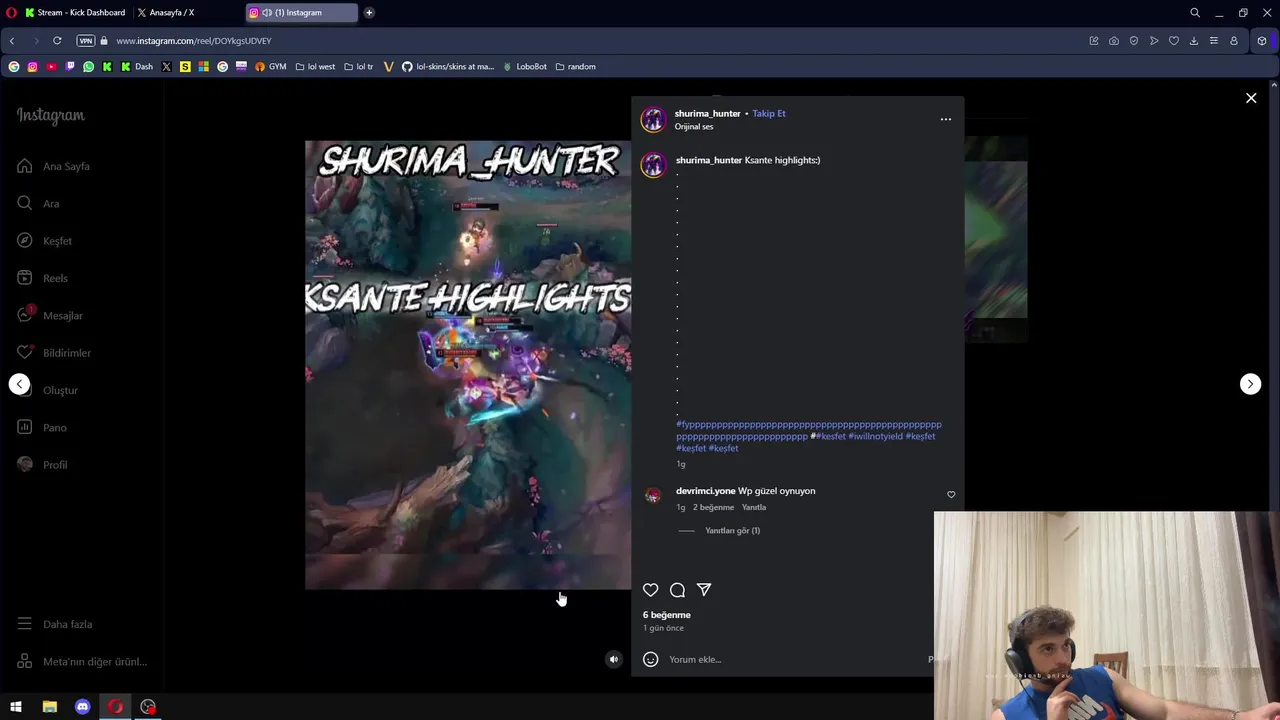1280x720 pixels.
Task: Click the #iwillnotyield hashtag
Action: coord(875,436)
